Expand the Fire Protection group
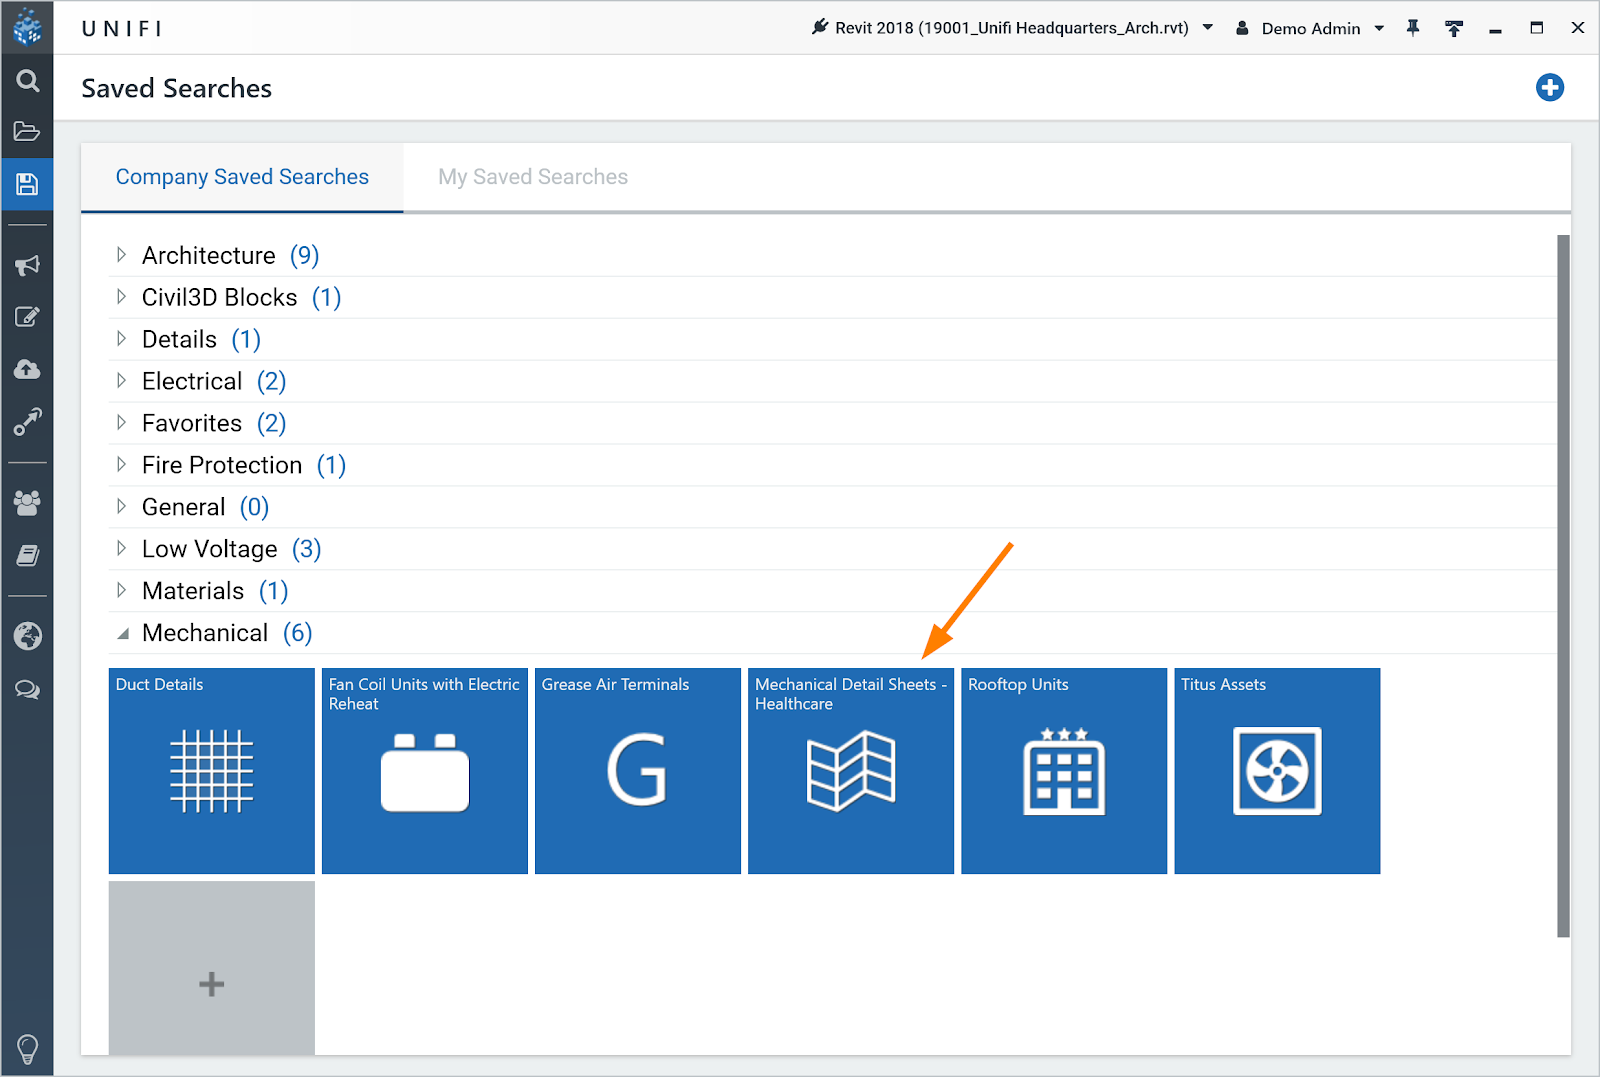The image size is (1600, 1077). (121, 465)
